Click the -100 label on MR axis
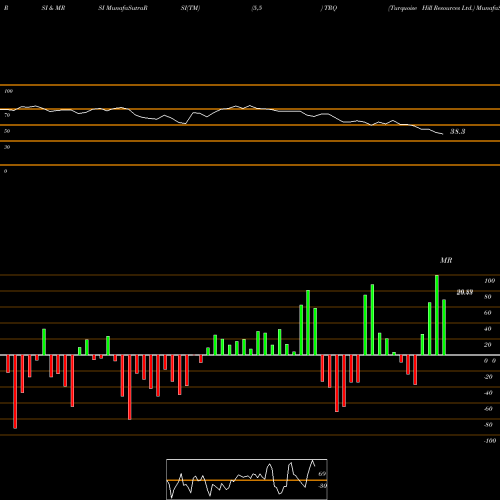 (x=490, y=441)
